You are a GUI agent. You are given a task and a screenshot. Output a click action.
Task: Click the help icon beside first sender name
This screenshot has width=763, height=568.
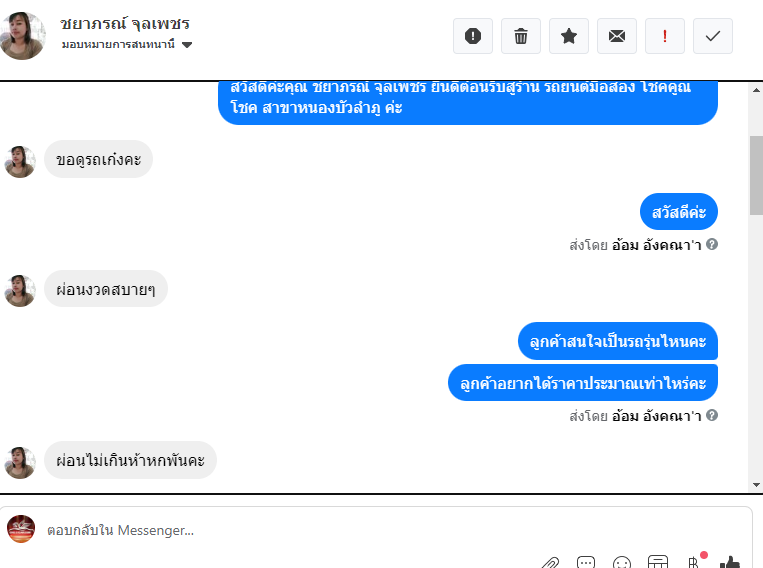click(712, 244)
